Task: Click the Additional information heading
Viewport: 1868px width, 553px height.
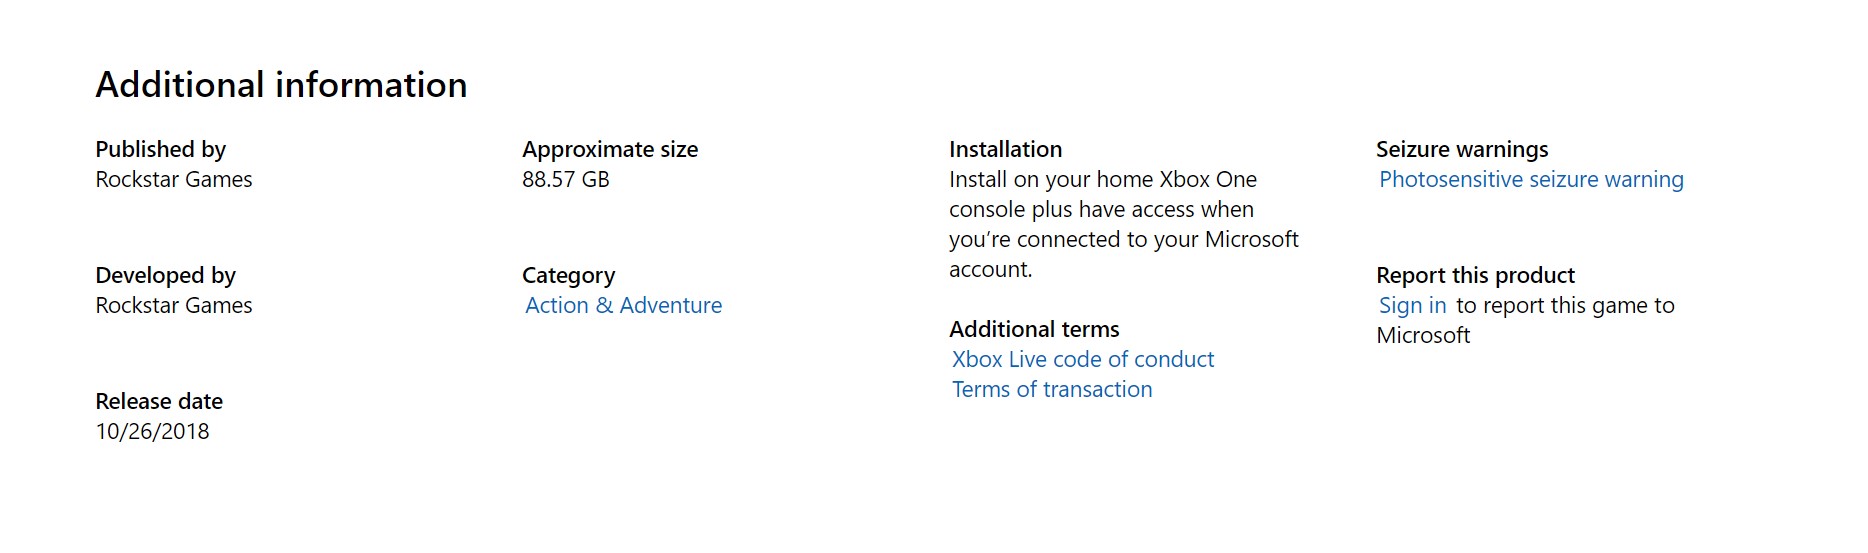Action: 281,85
